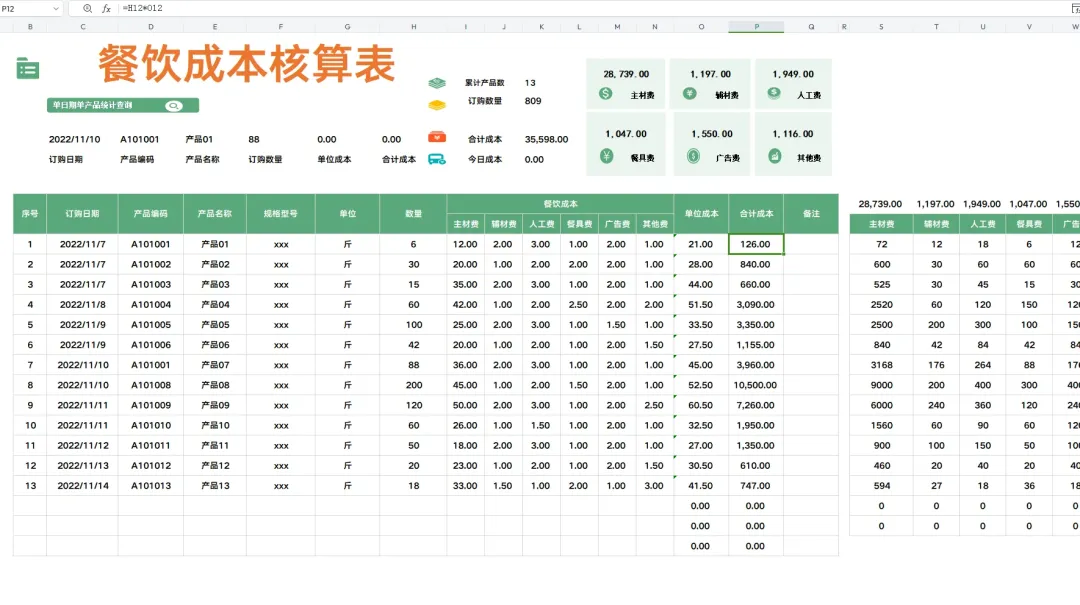Viewport: 1080px width, 605px height.
Task: Click query product code A101001 above 产品编码
Action: tap(140, 139)
